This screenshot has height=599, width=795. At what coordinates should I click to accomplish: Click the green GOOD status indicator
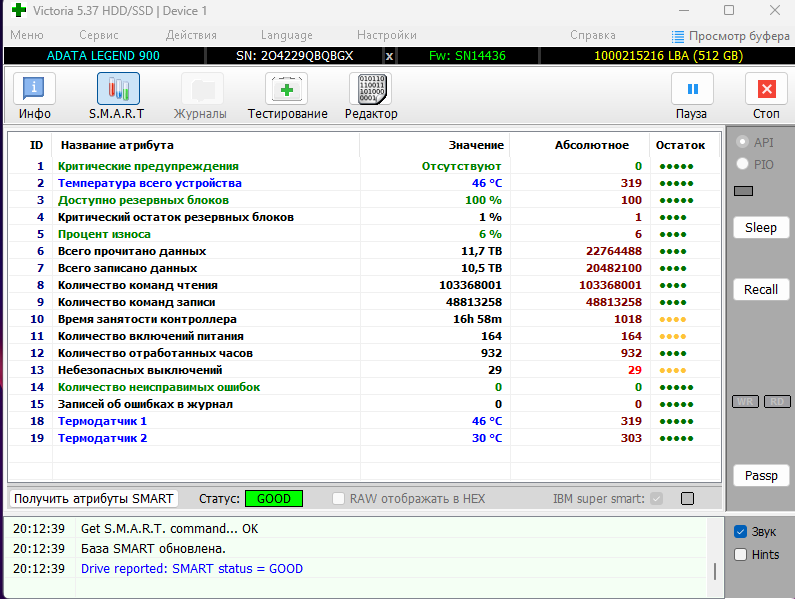pos(274,499)
